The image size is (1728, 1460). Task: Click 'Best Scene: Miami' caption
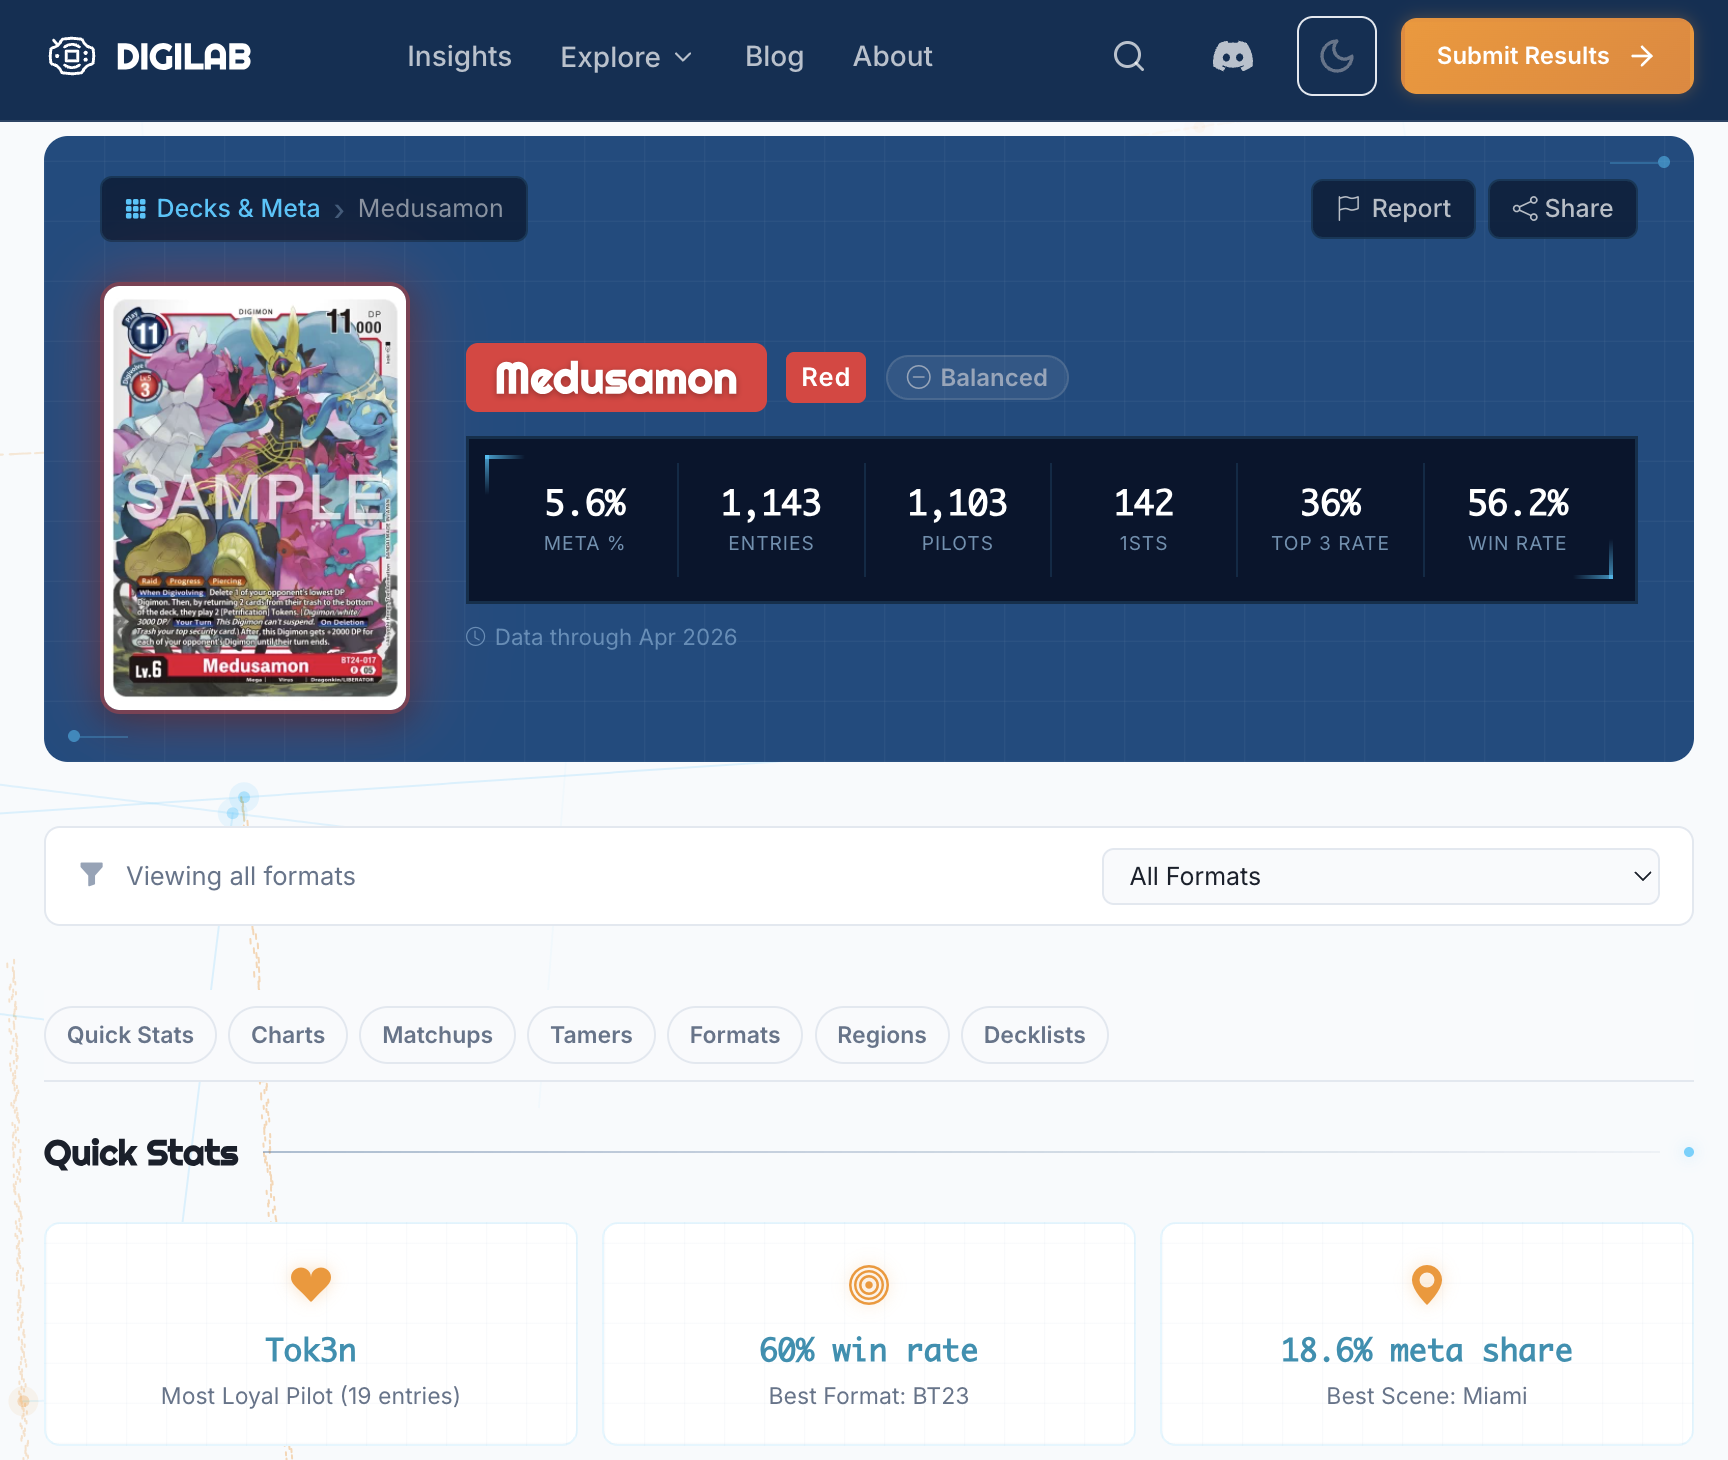1427,1396
